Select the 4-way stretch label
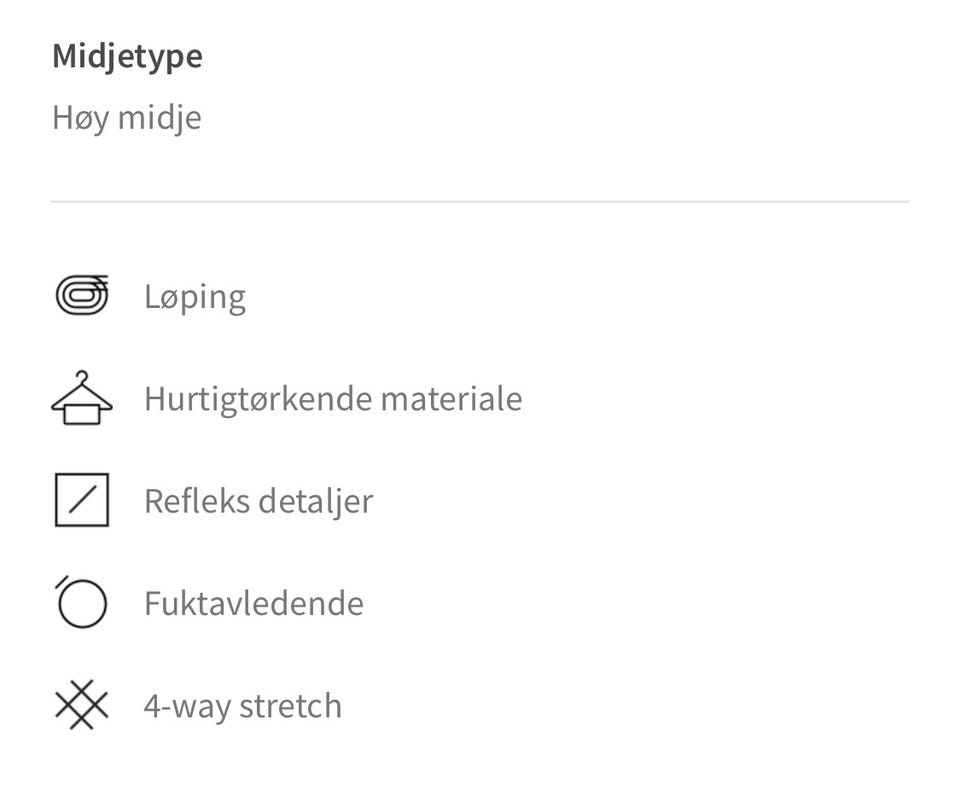 point(242,706)
